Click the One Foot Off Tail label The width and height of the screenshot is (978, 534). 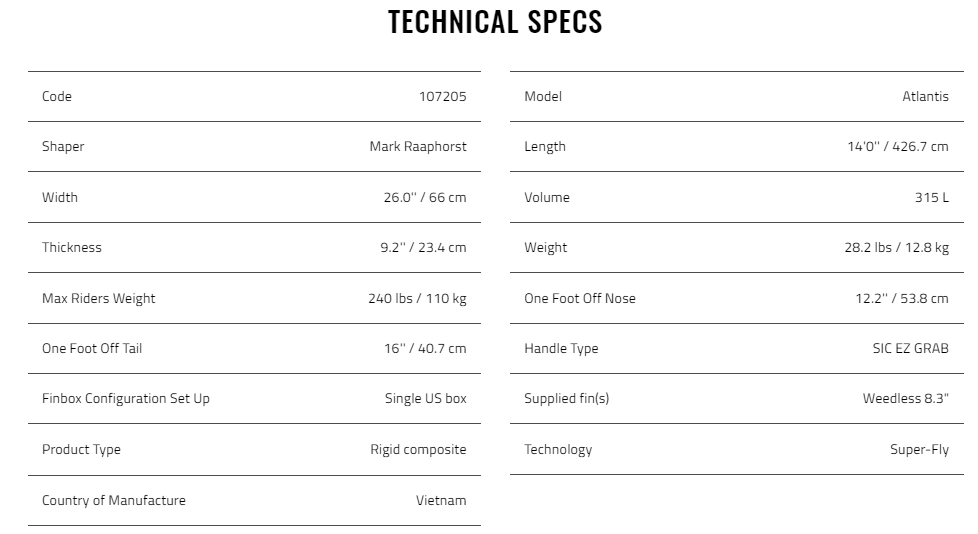[92, 349]
